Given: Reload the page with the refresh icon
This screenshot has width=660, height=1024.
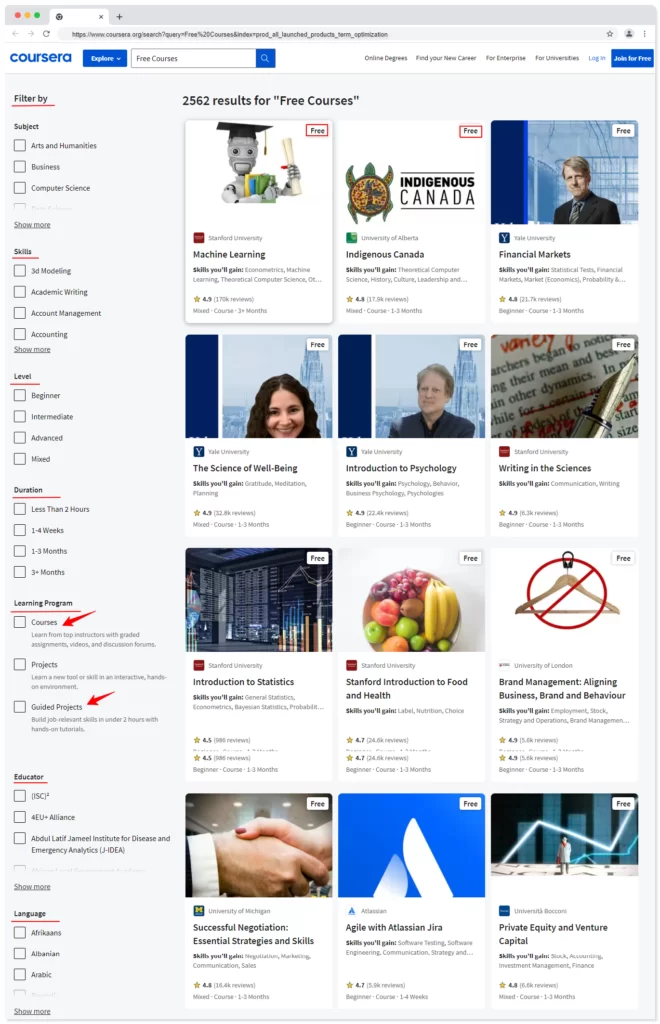Looking at the screenshot, I should click(x=46, y=33).
